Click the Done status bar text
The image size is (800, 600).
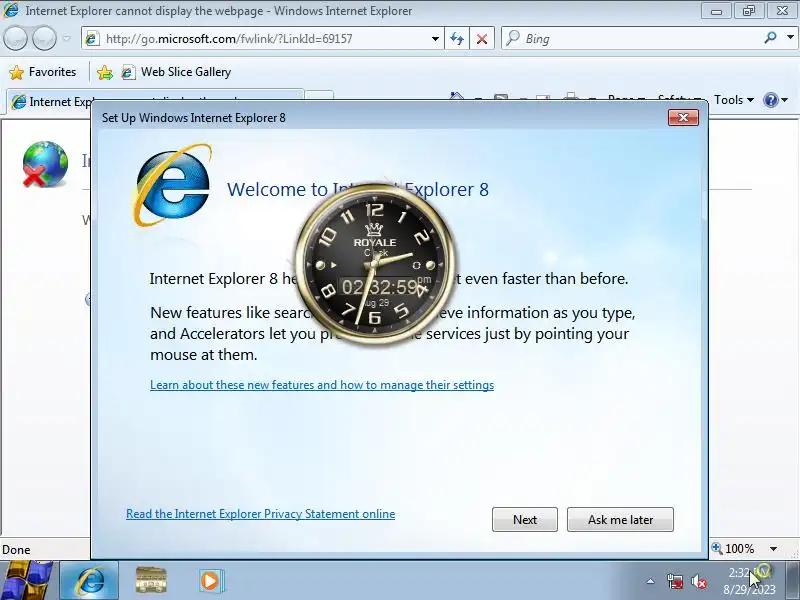[x=16, y=549]
